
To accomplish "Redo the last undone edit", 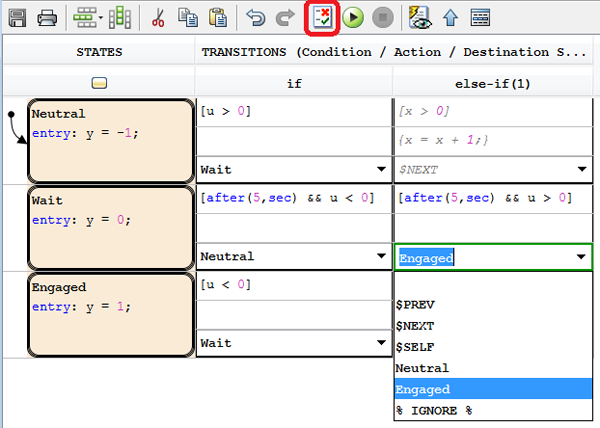I will [x=285, y=17].
